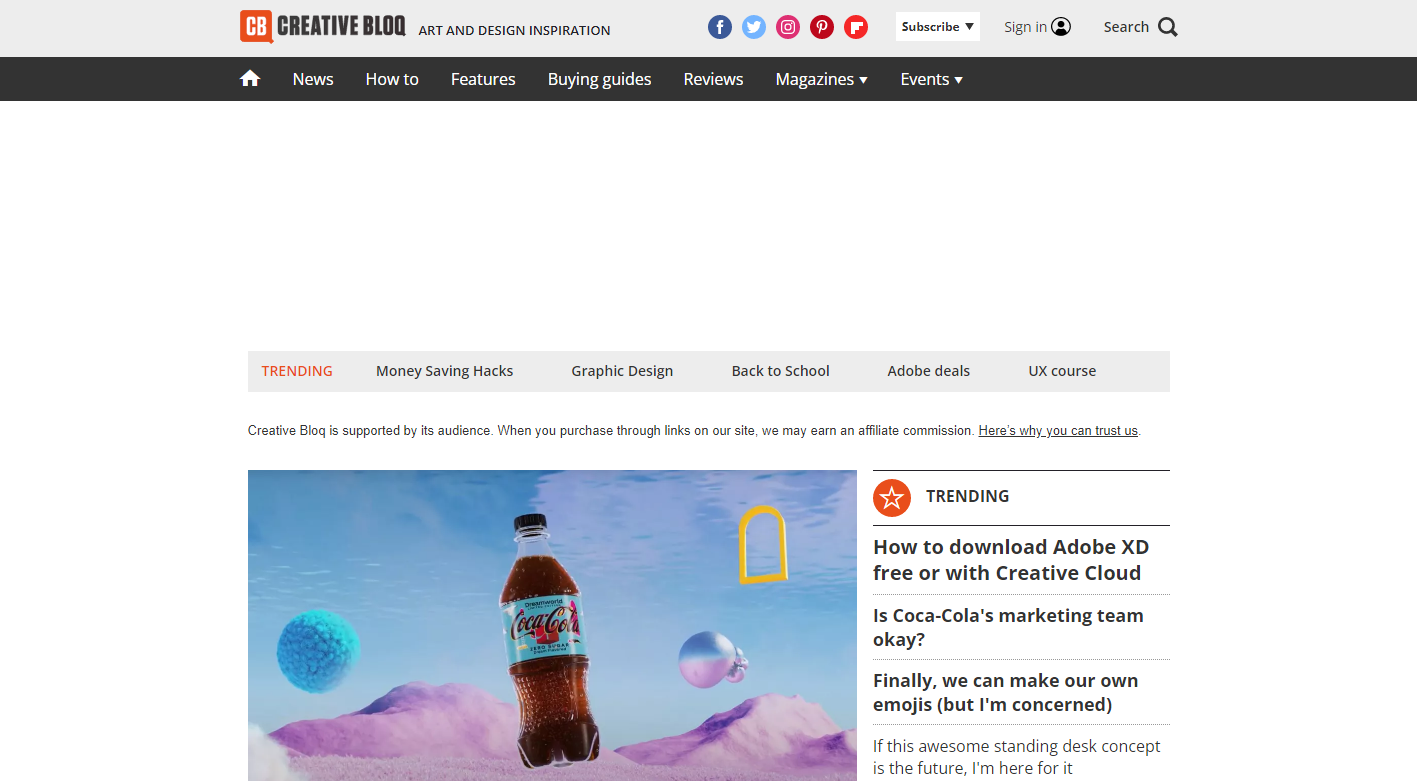Read 'How to download Adobe XD' article
This screenshot has width=1417, height=781.
pyautogui.click(x=1011, y=560)
